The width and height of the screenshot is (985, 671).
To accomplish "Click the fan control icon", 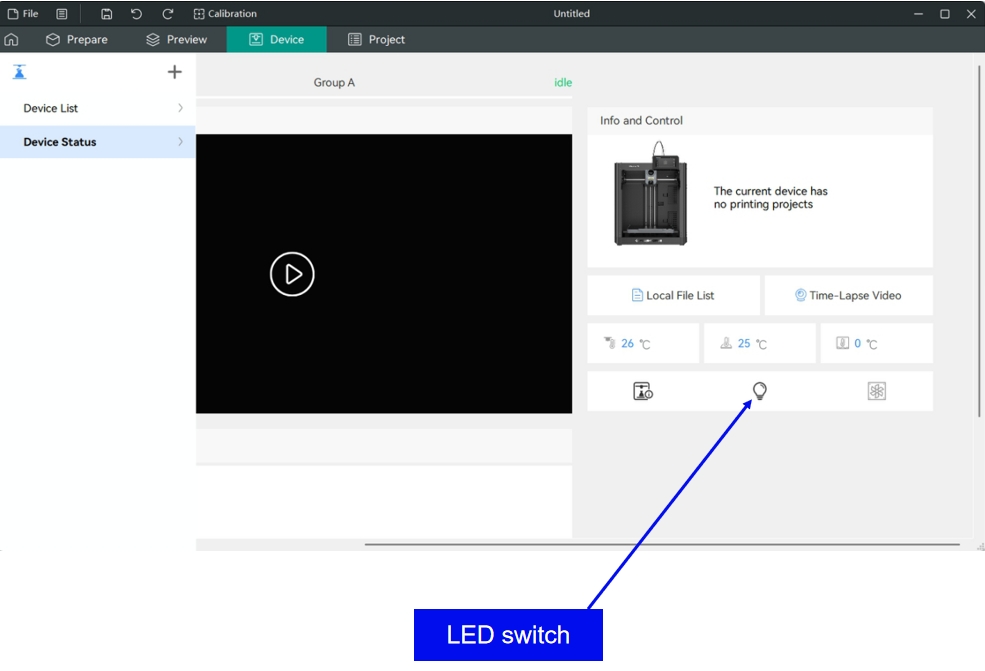I will (x=875, y=390).
